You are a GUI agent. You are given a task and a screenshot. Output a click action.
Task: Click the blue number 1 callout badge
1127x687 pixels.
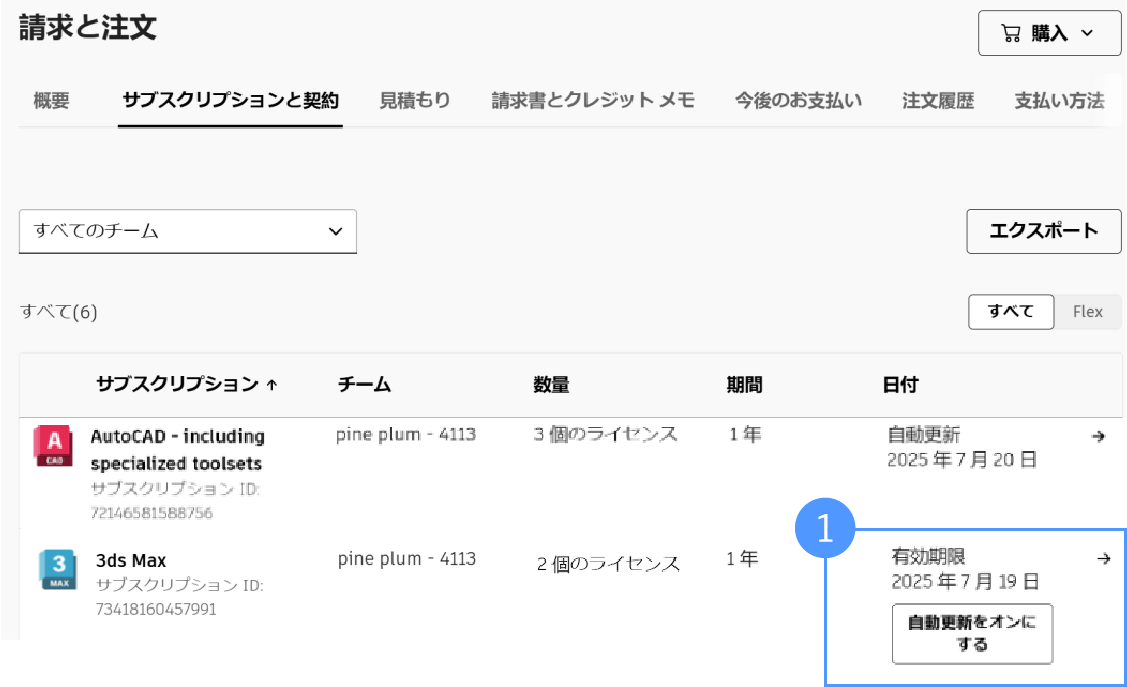[825, 529]
